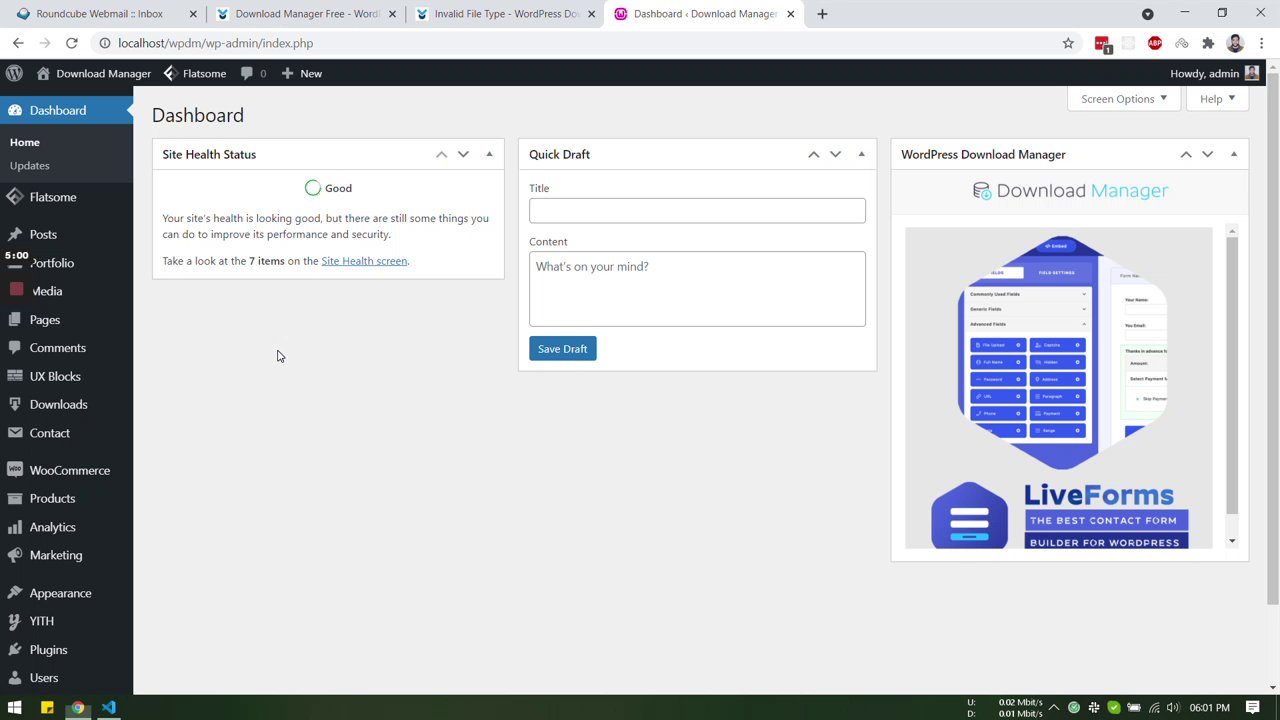The width and height of the screenshot is (1280, 720).
Task: Move WordPress Download Manager widget down
Action: (1207, 154)
